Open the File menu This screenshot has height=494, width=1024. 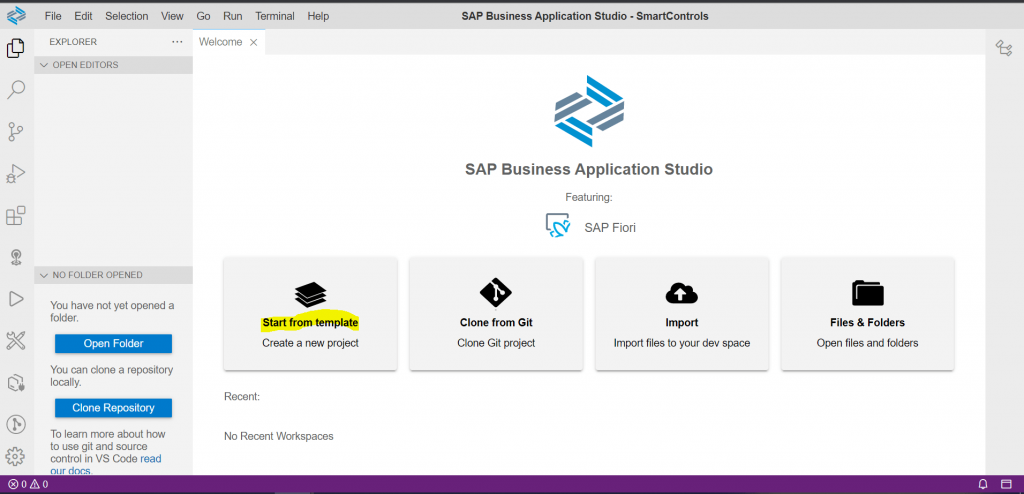point(53,16)
